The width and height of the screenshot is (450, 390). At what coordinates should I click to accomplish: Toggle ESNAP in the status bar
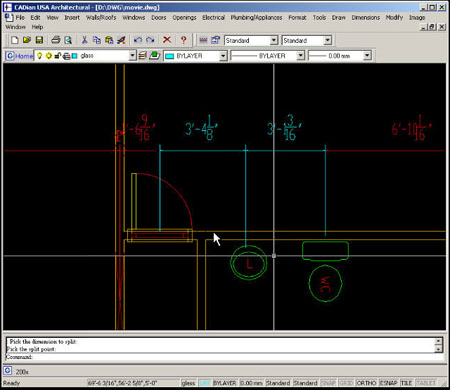pyautogui.click(x=389, y=383)
